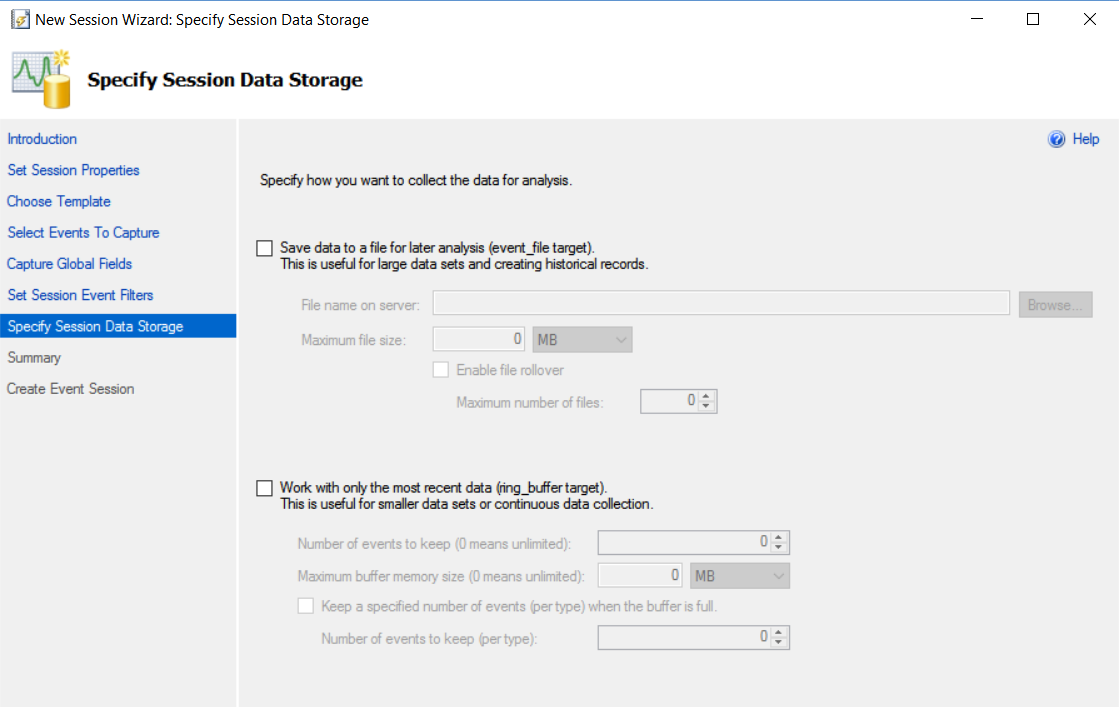Enable Save data to a file checkbox
The image size is (1119, 707).
[x=264, y=248]
